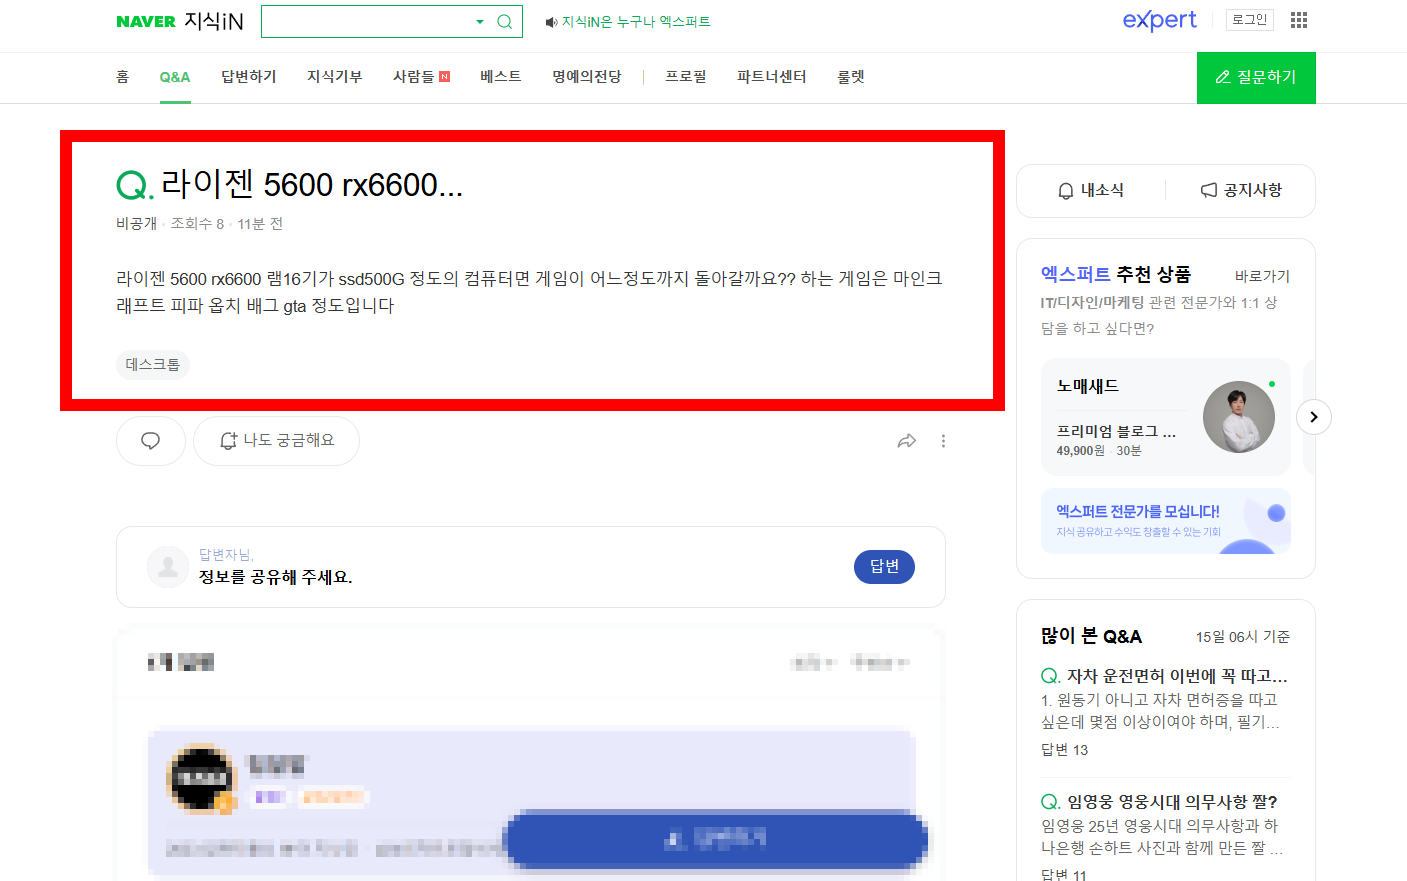
Task: Select the Q&A tab
Action: point(175,77)
